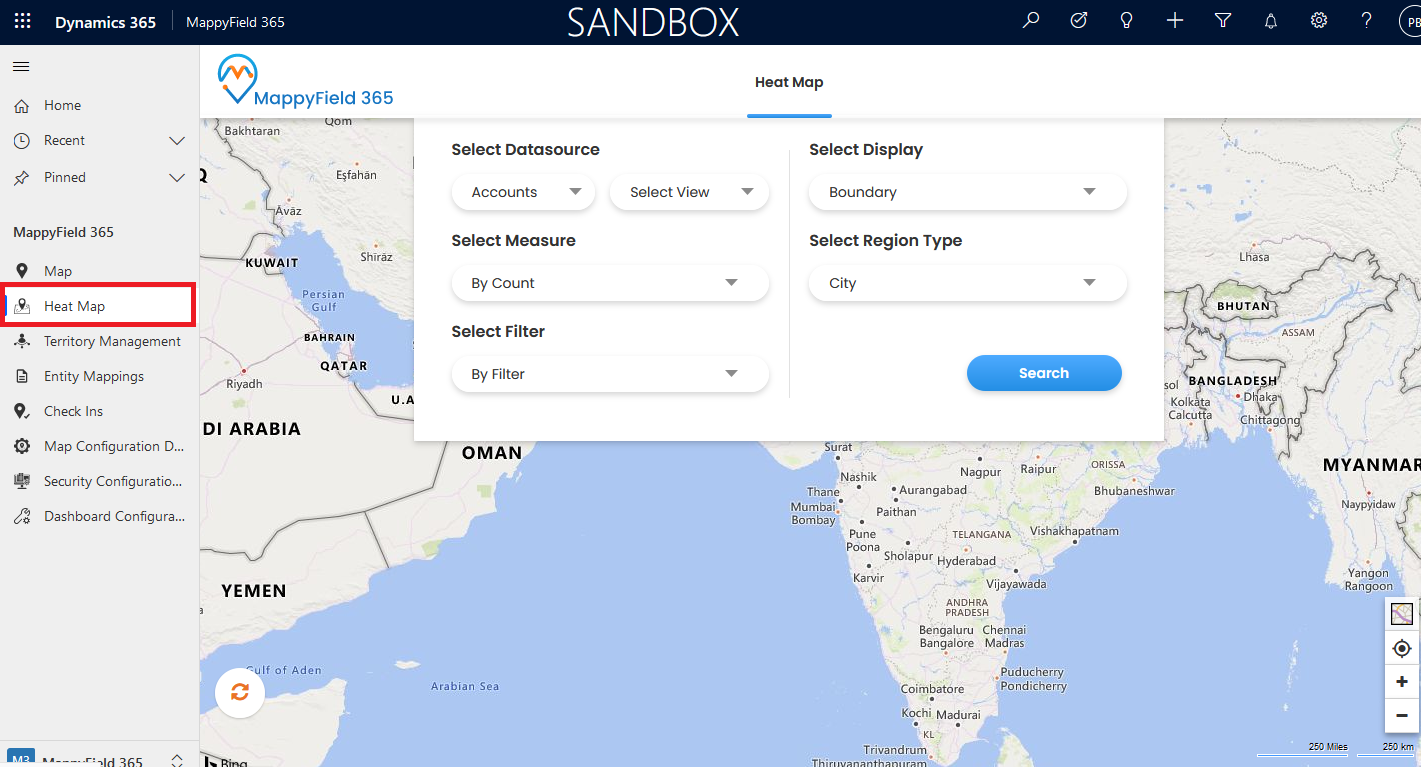The image size is (1421, 767).
Task: Click the Check Ins location icon
Action: tap(21, 411)
